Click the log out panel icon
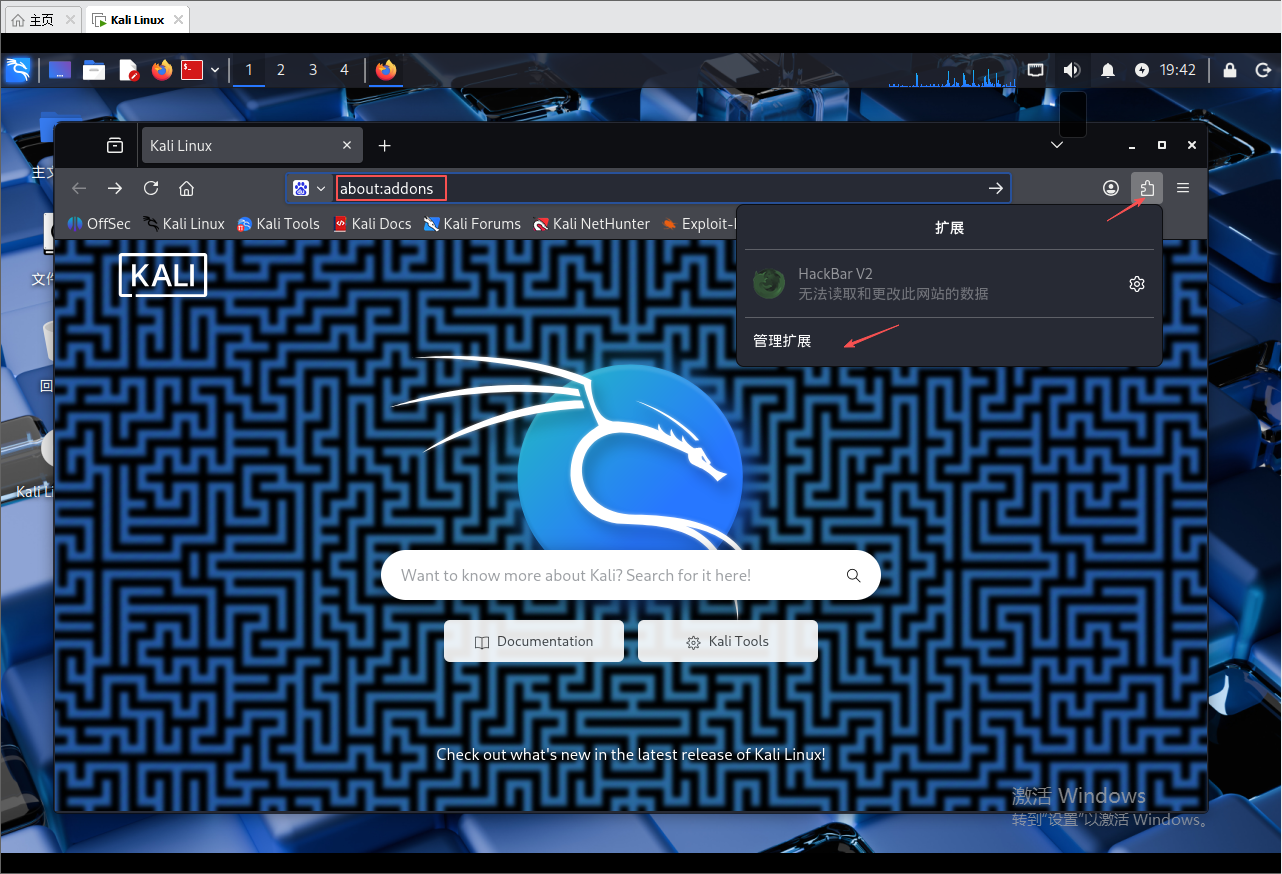Screen dimensions: 1282x874 point(1262,70)
